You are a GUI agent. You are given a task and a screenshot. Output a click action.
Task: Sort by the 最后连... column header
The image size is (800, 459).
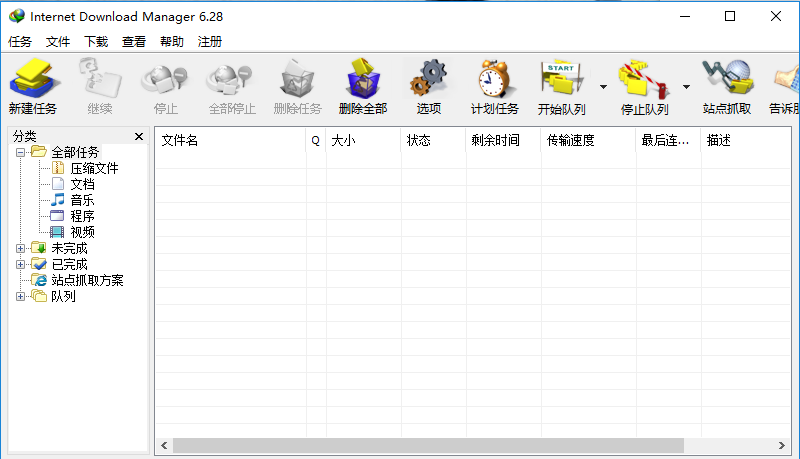pyautogui.click(x=668, y=140)
